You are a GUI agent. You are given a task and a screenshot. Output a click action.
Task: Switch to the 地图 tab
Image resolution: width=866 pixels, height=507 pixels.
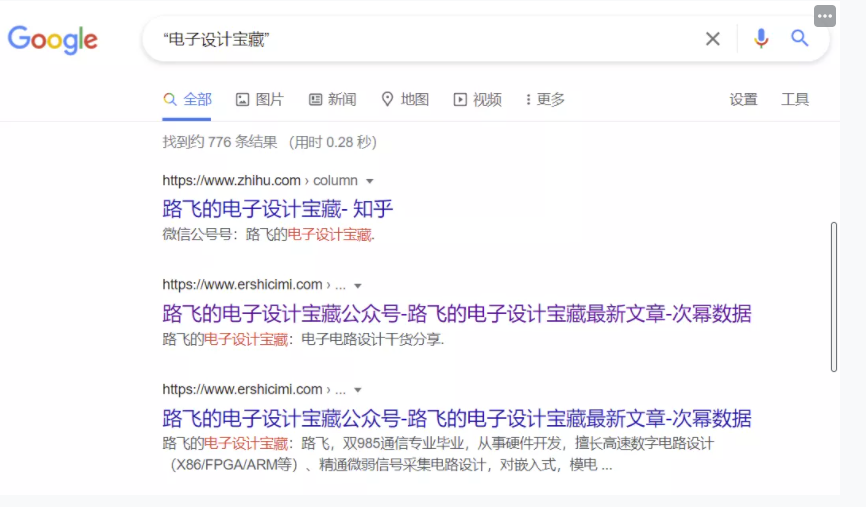pos(405,99)
